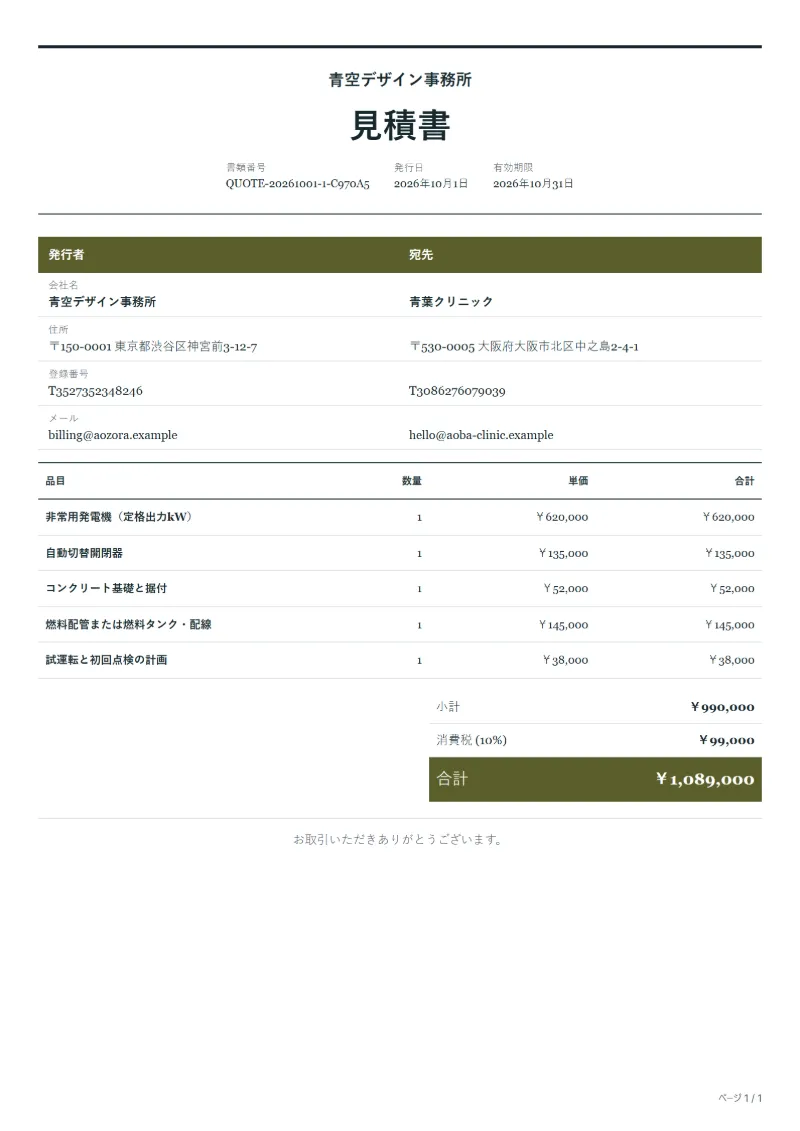Click quantity 1 in 非常用発電機 row

[x=419, y=517]
